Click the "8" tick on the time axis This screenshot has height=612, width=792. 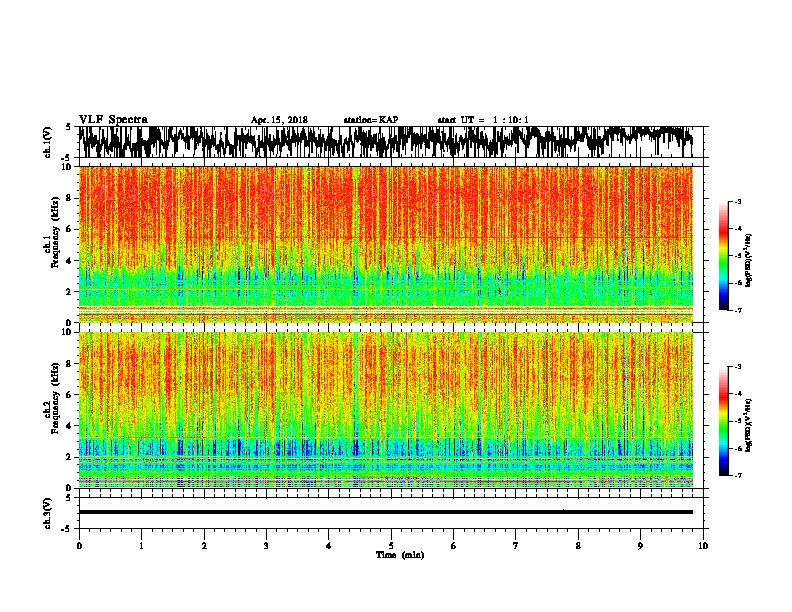[x=578, y=546]
